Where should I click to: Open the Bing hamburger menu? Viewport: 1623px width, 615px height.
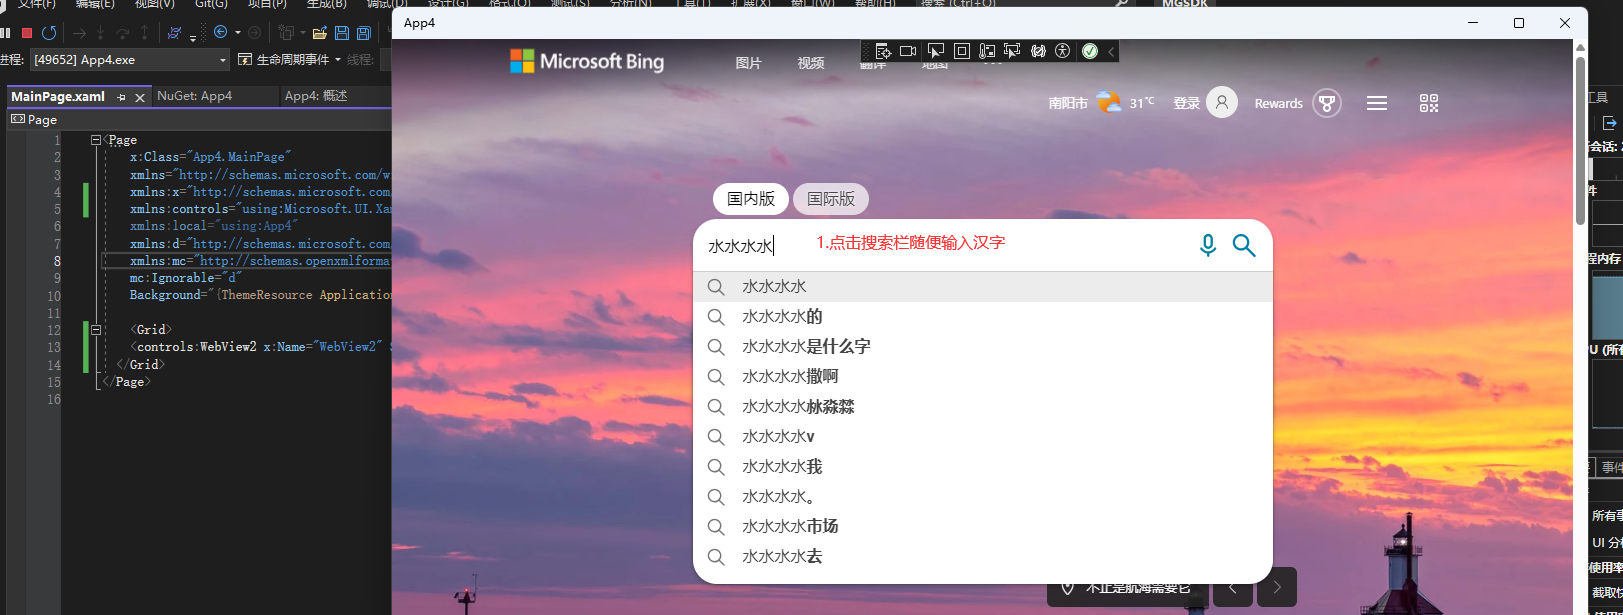[x=1377, y=103]
